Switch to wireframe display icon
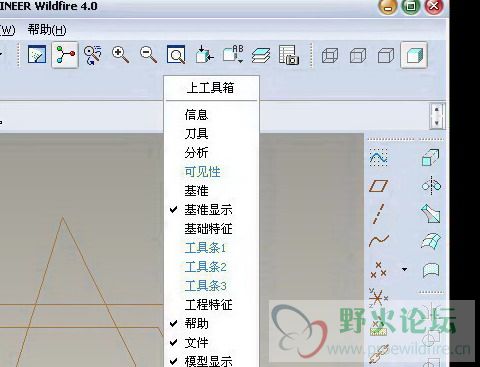Screen dimensions: 480x367 click(x=330, y=55)
